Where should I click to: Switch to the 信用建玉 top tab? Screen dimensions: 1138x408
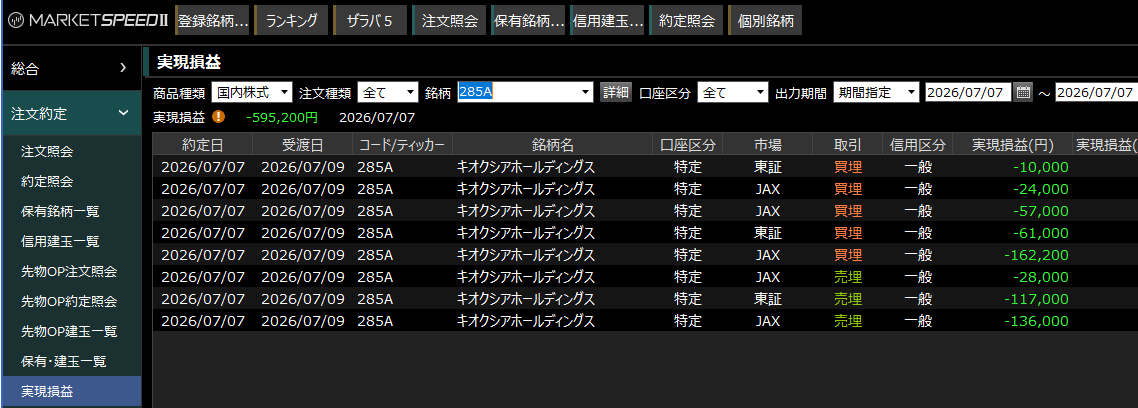[x=607, y=20]
